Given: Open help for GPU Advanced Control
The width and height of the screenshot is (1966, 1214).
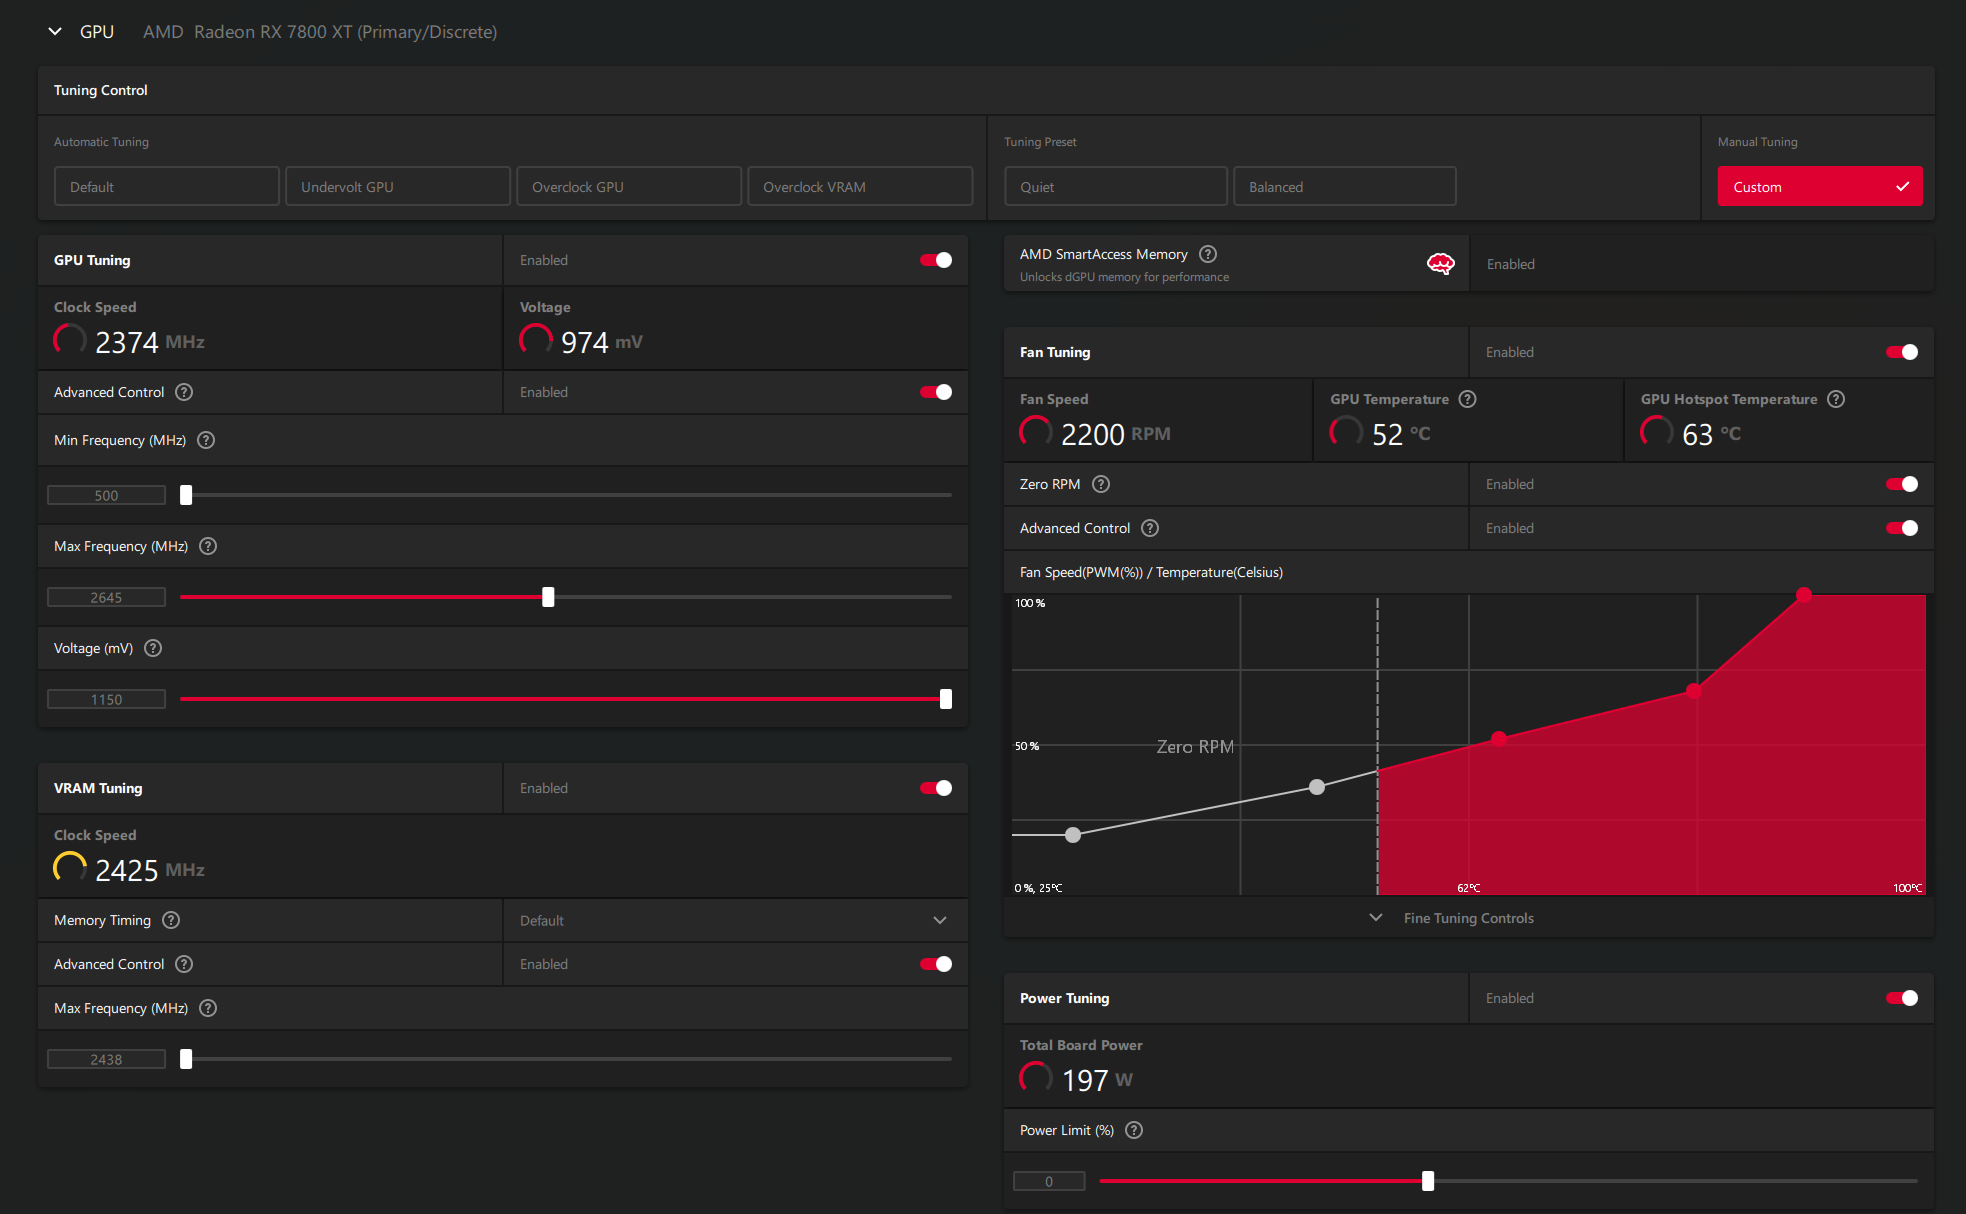Looking at the screenshot, I should (x=184, y=392).
